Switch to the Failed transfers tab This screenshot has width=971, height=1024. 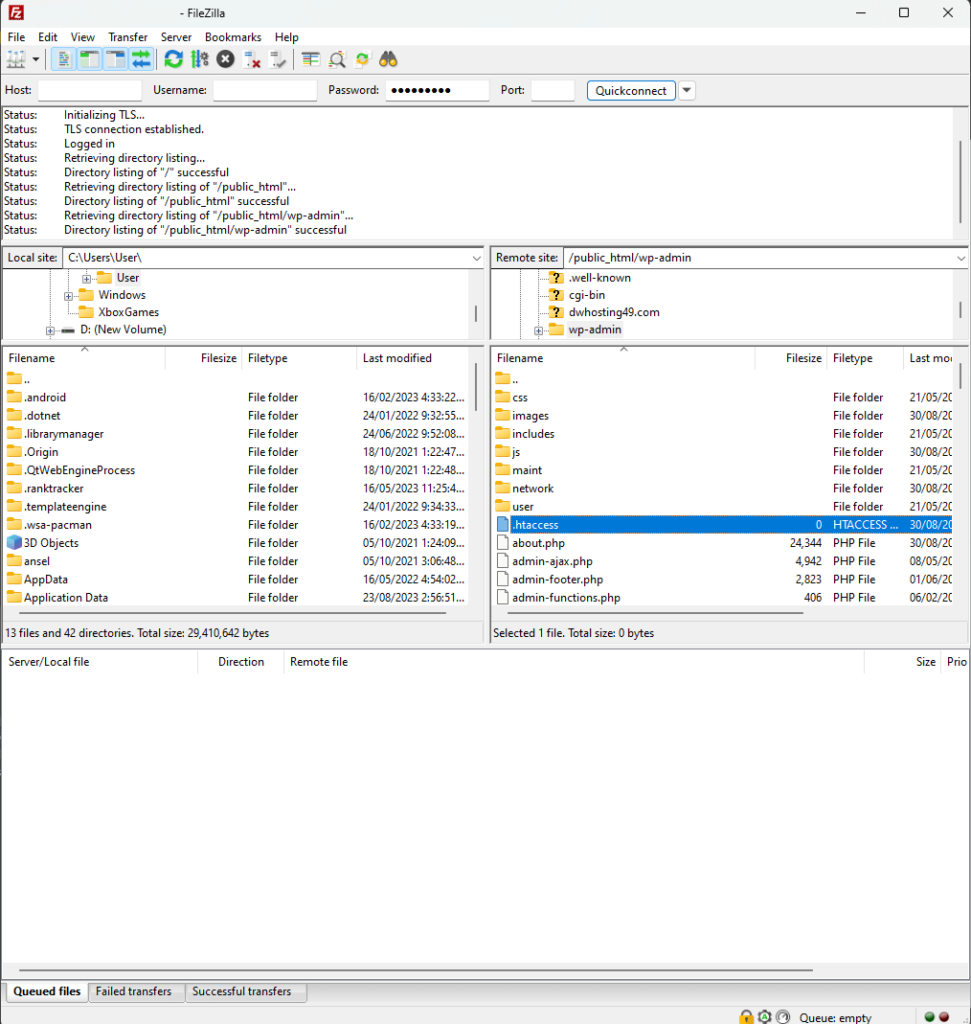point(134,991)
